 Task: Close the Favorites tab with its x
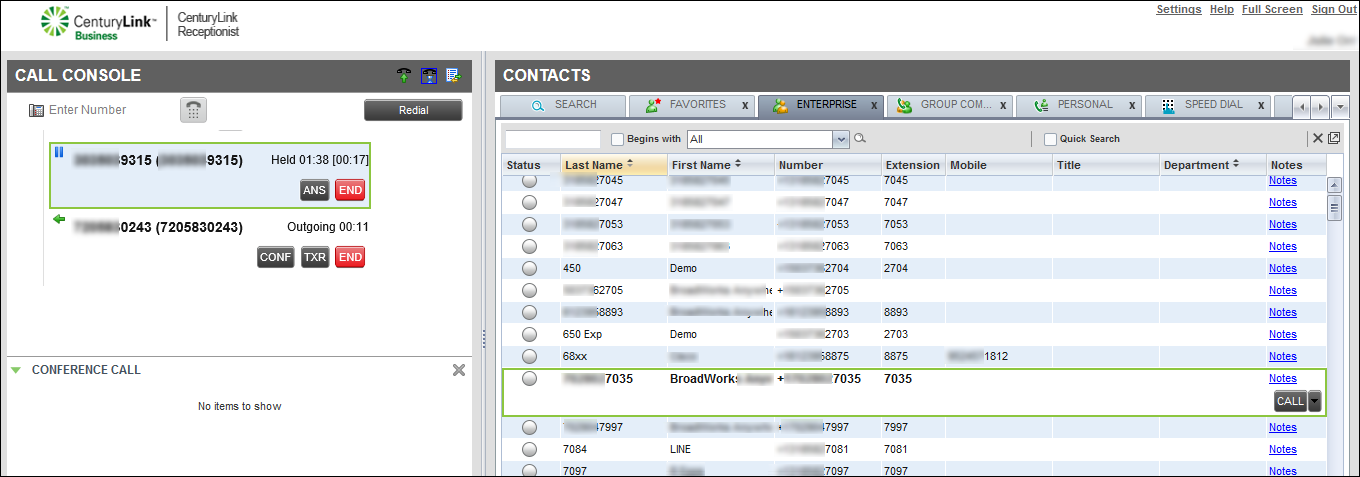pyautogui.click(x=744, y=105)
